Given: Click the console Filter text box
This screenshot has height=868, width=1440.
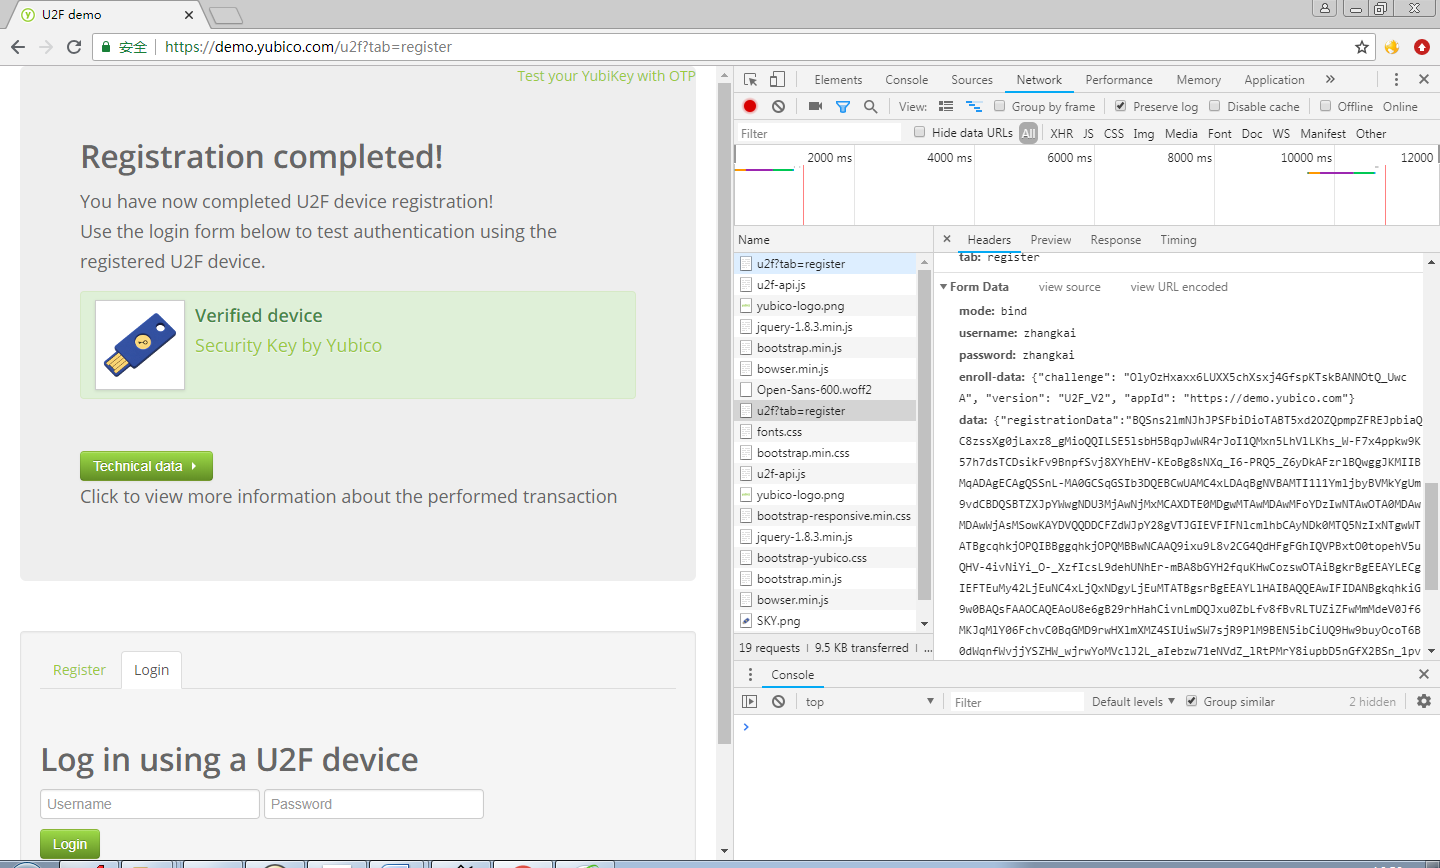Looking at the screenshot, I should pyautogui.click(x=1017, y=702).
